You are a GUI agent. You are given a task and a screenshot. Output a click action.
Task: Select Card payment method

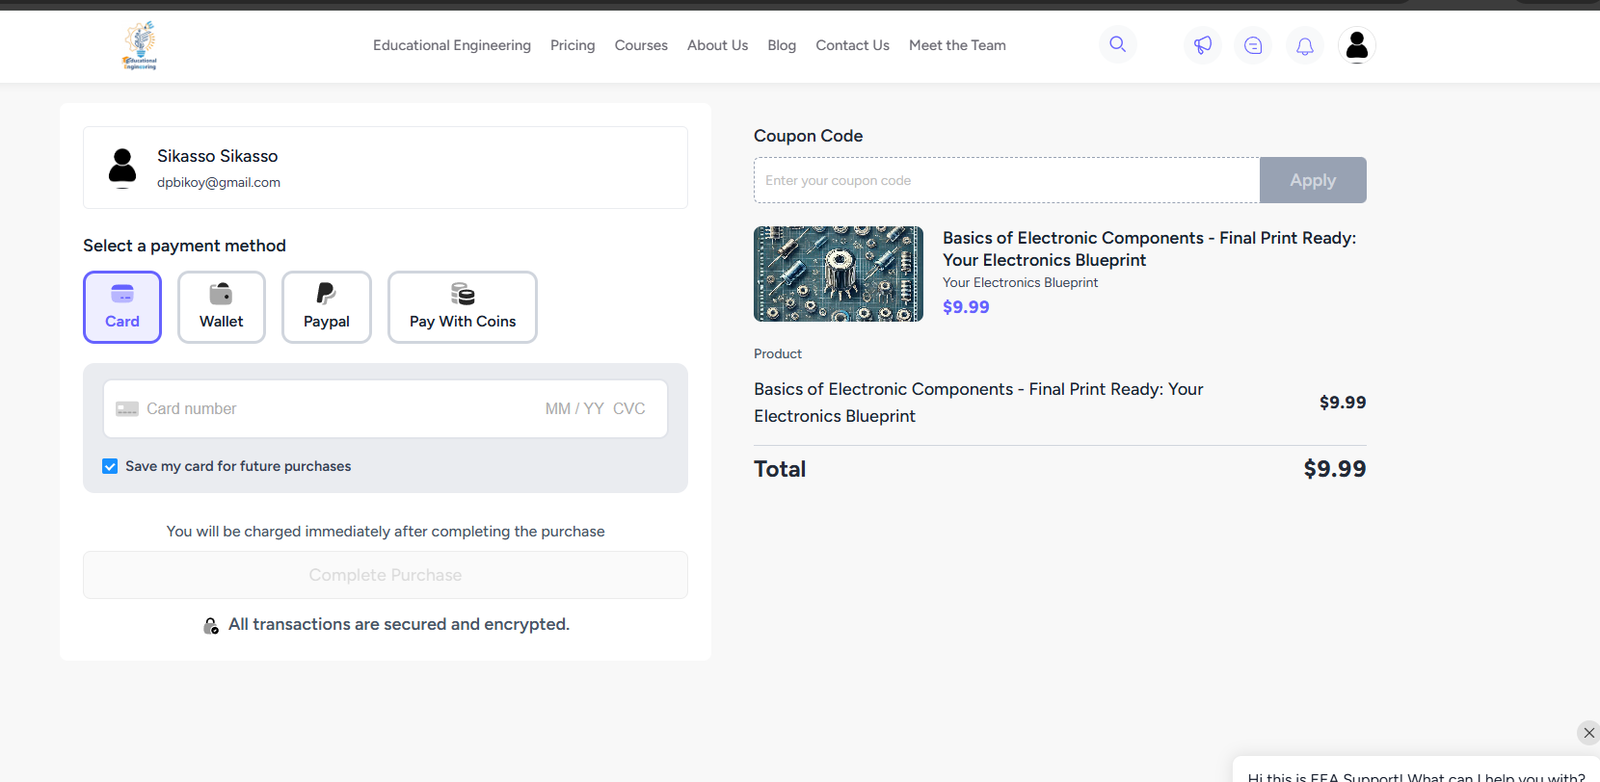[x=122, y=307]
